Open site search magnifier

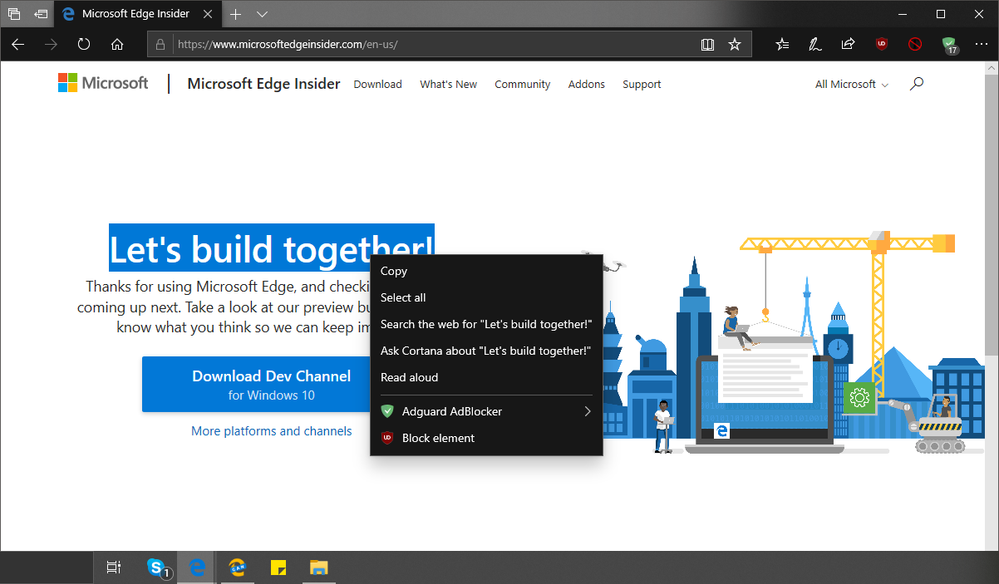pos(916,83)
